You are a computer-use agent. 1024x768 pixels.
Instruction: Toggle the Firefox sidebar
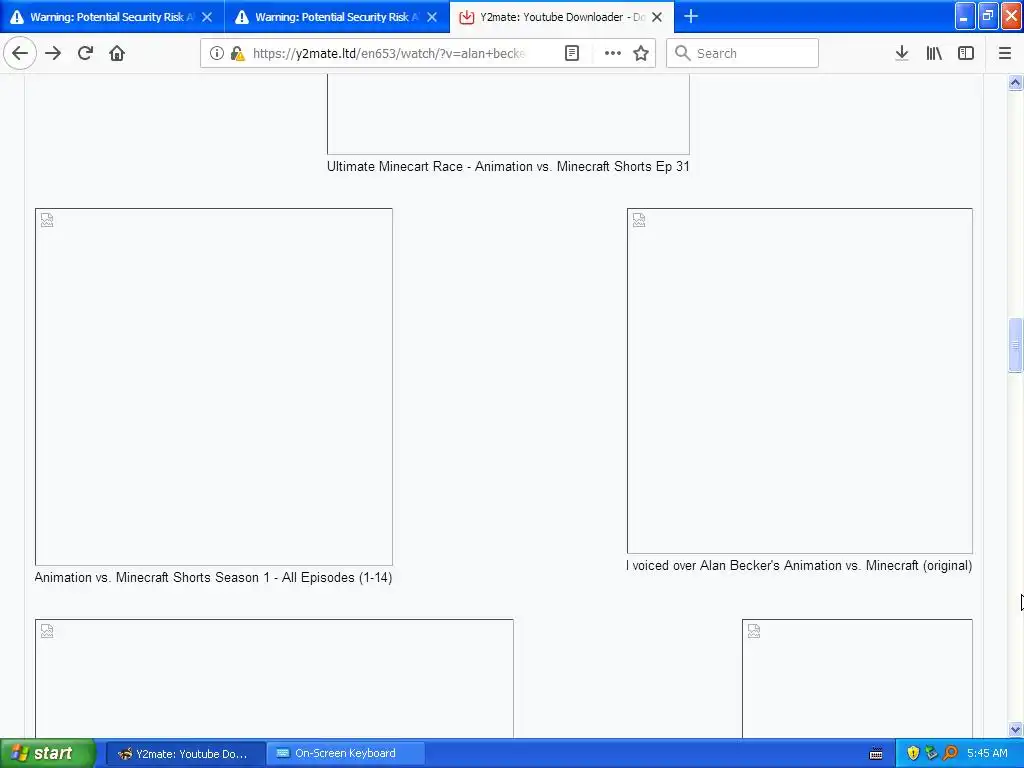click(x=966, y=53)
